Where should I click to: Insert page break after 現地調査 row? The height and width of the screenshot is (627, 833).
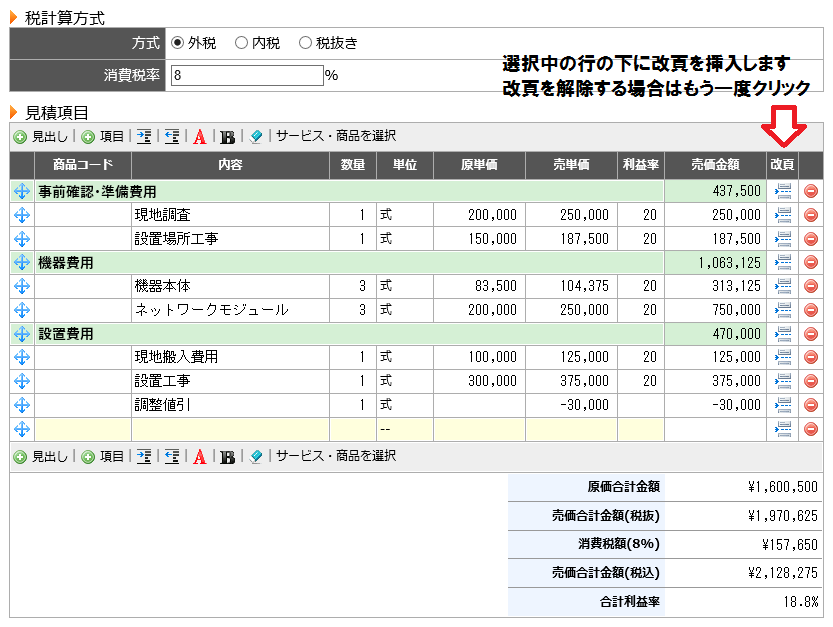point(783,215)
